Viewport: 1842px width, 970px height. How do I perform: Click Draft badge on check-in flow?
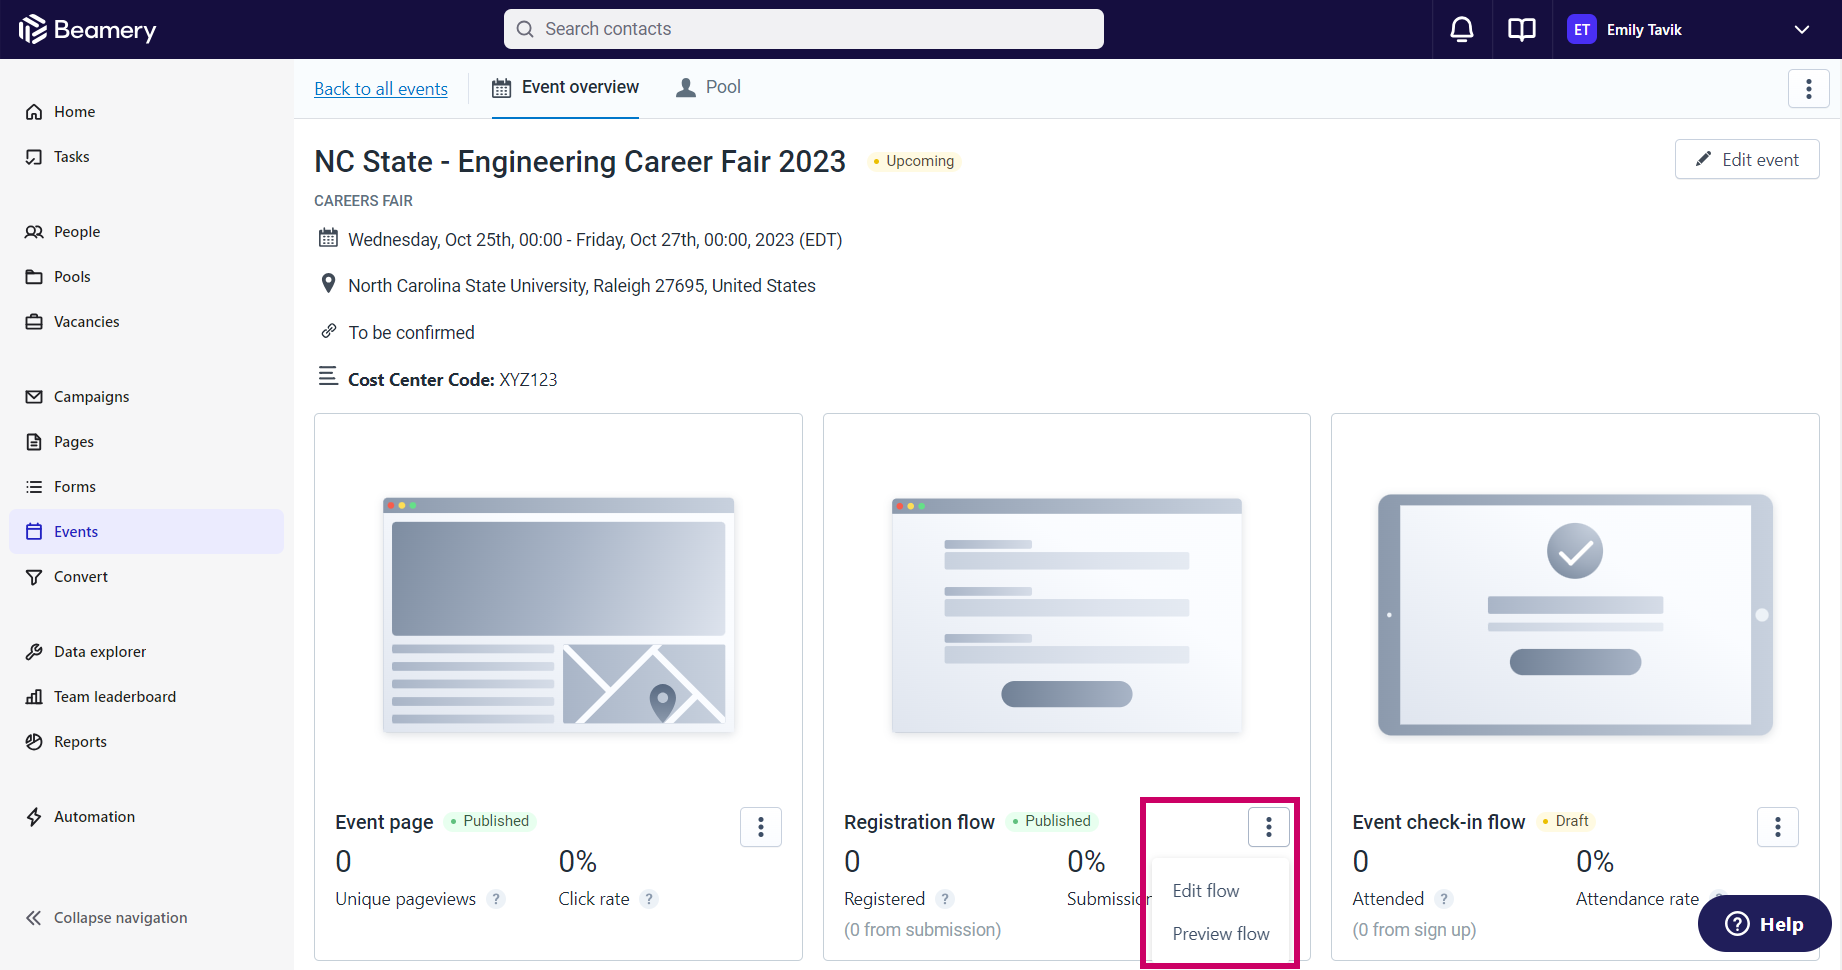(1566, 821)
